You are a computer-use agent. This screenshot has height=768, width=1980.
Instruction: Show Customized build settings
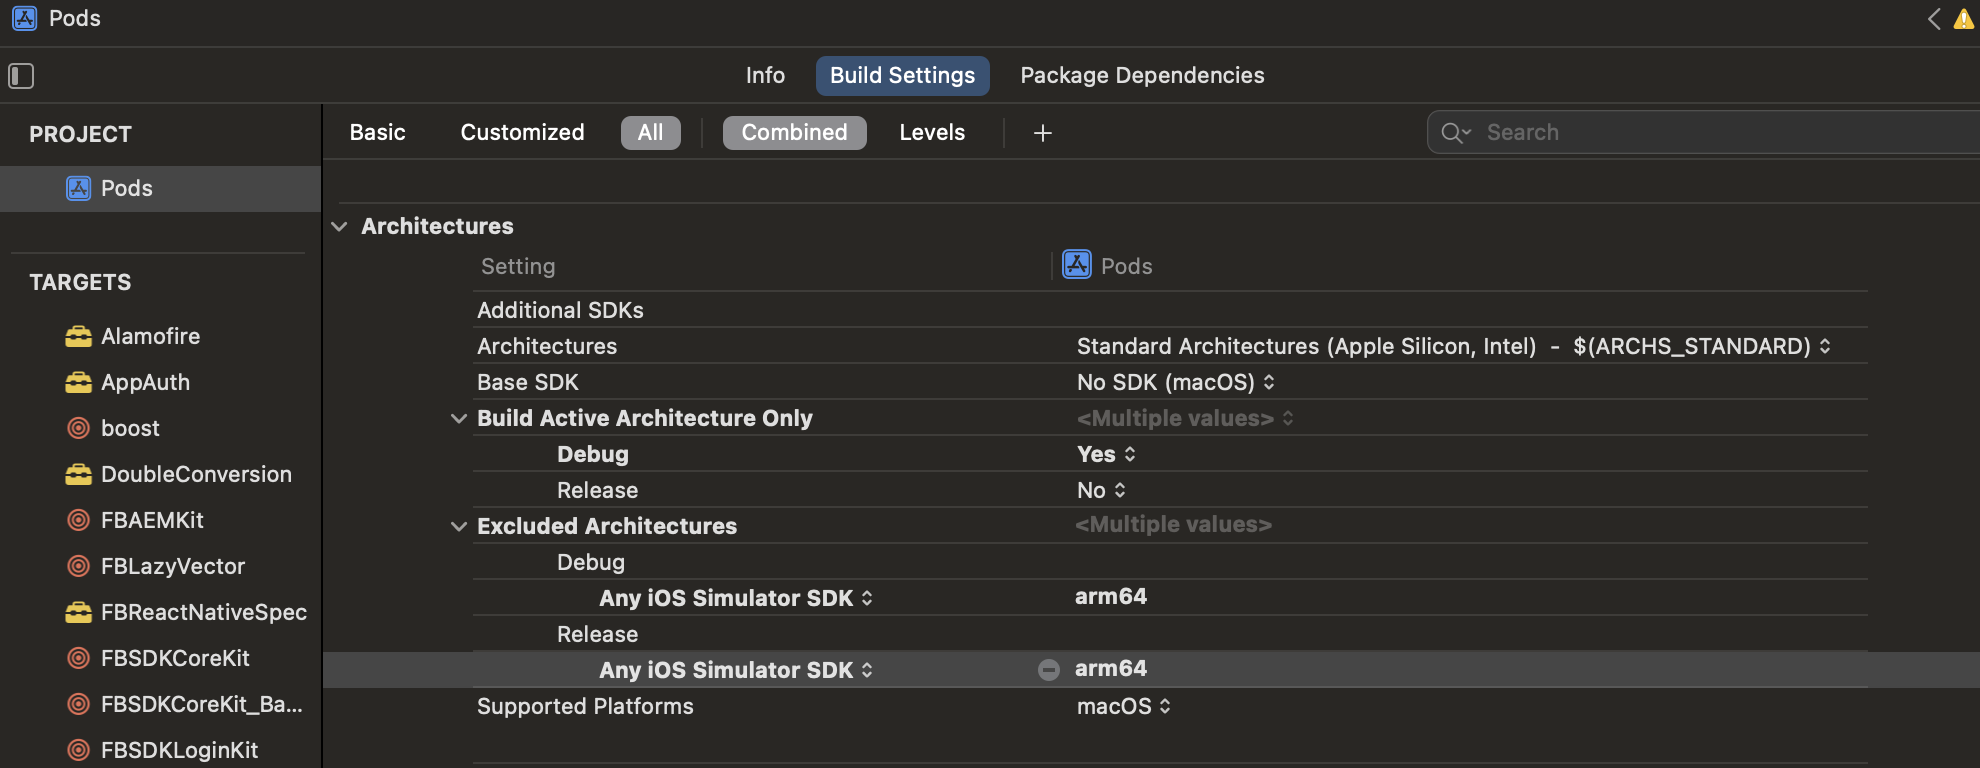[522, 133]
